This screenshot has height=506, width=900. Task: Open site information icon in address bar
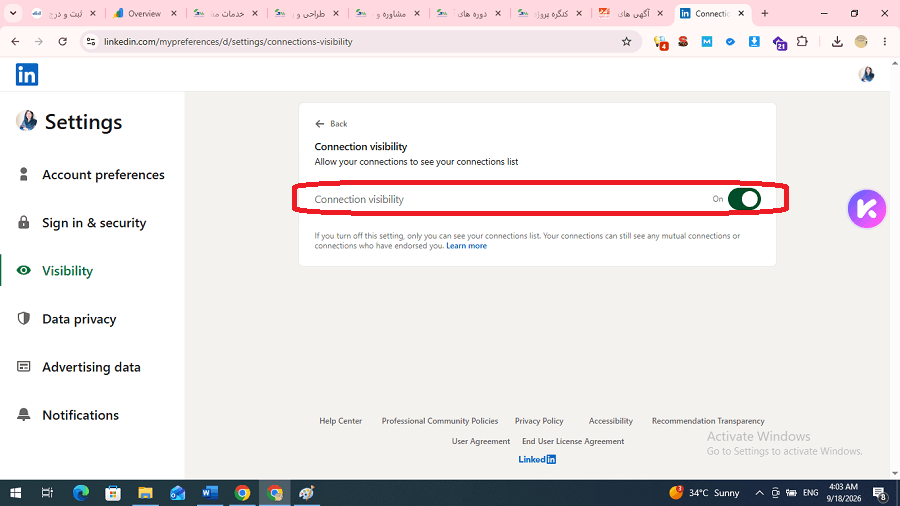click(91, 41)
